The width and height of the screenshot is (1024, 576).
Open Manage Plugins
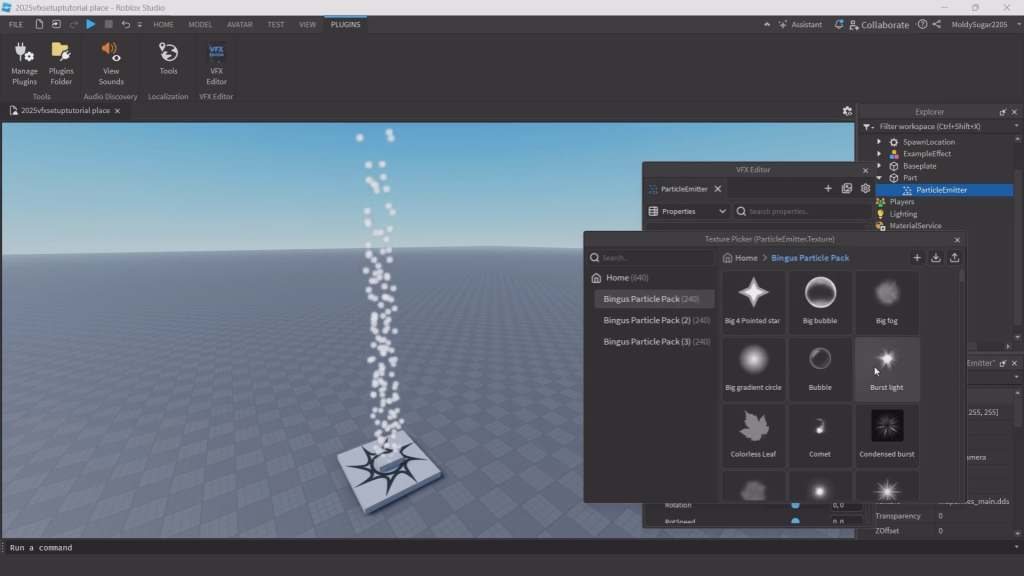coord(24,64)
